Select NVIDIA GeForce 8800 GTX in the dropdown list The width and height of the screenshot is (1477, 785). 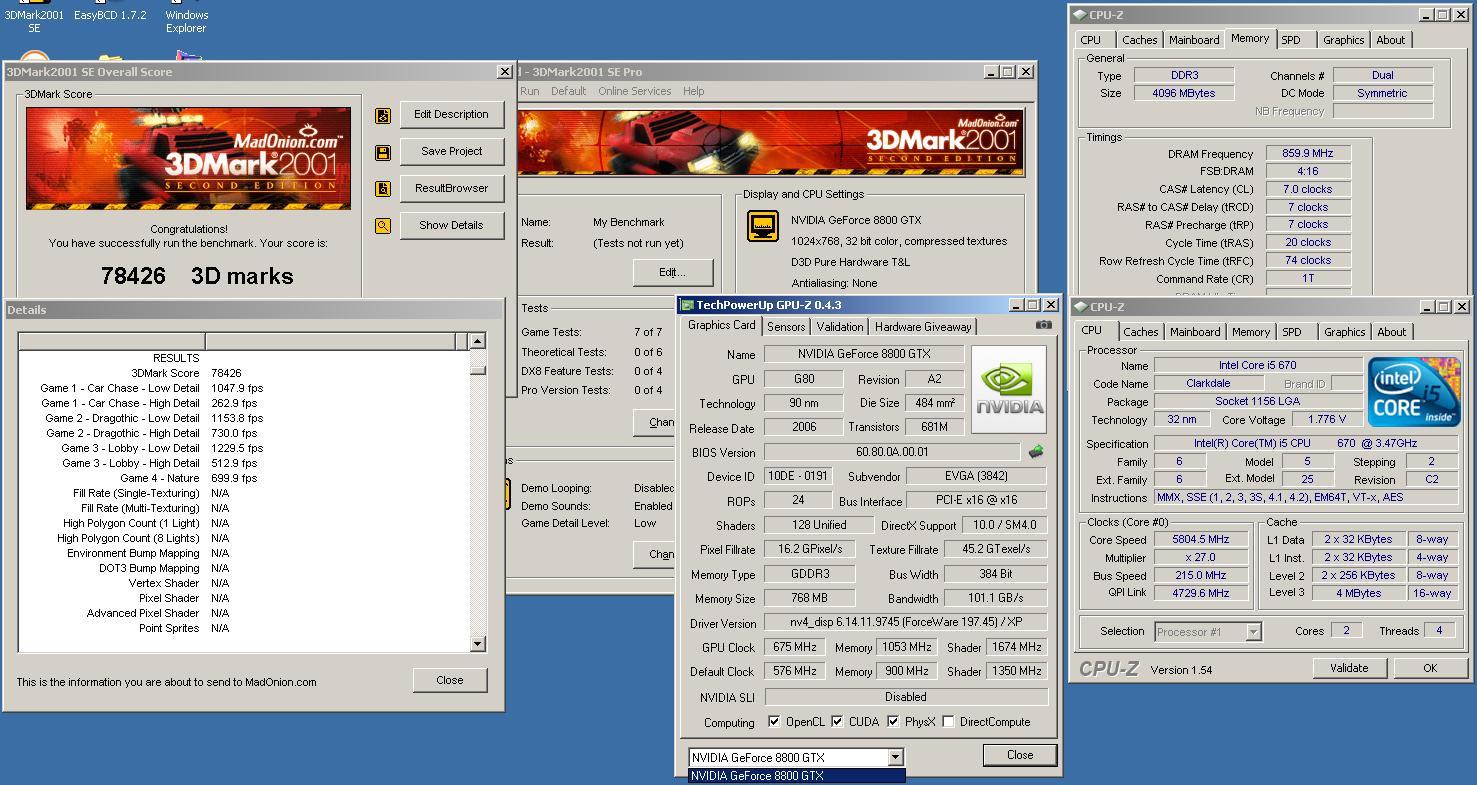click(x=796, y=776)
